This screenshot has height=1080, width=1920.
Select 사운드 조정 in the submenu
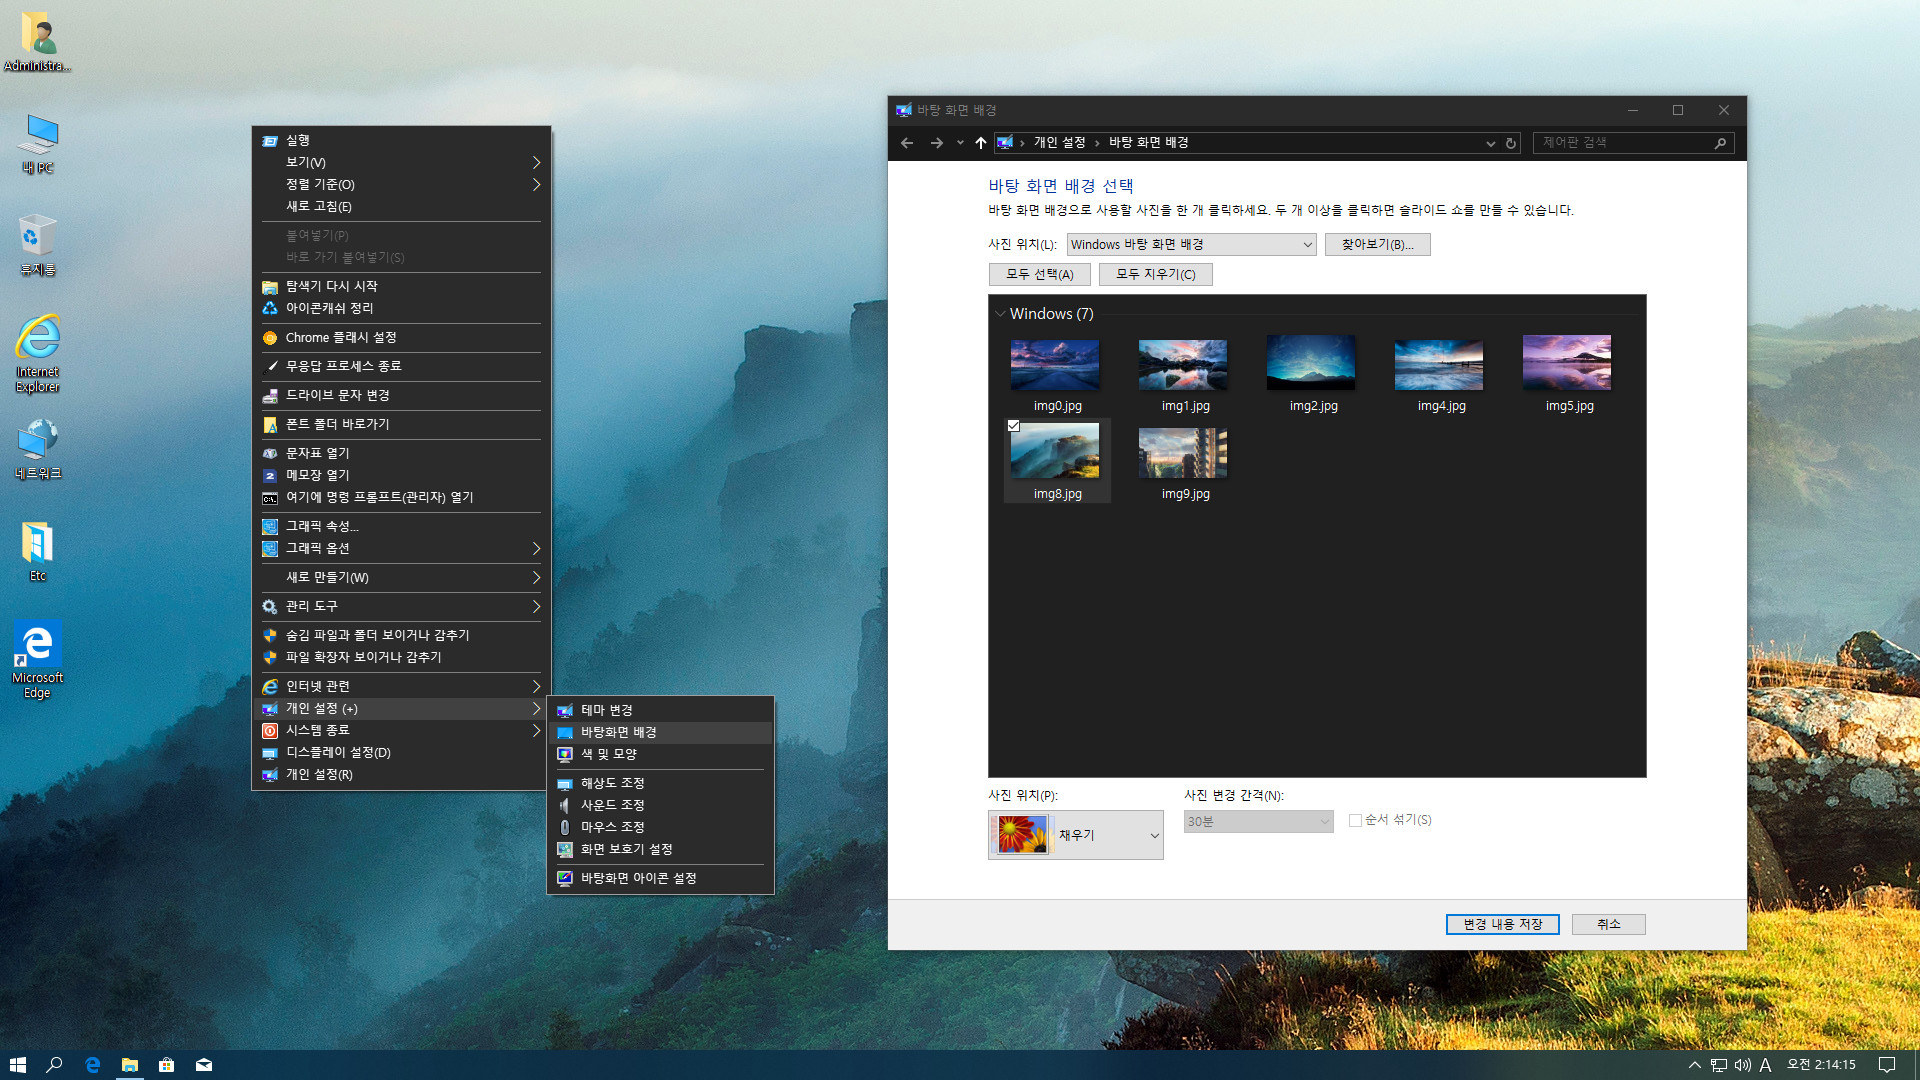(660, 805)
